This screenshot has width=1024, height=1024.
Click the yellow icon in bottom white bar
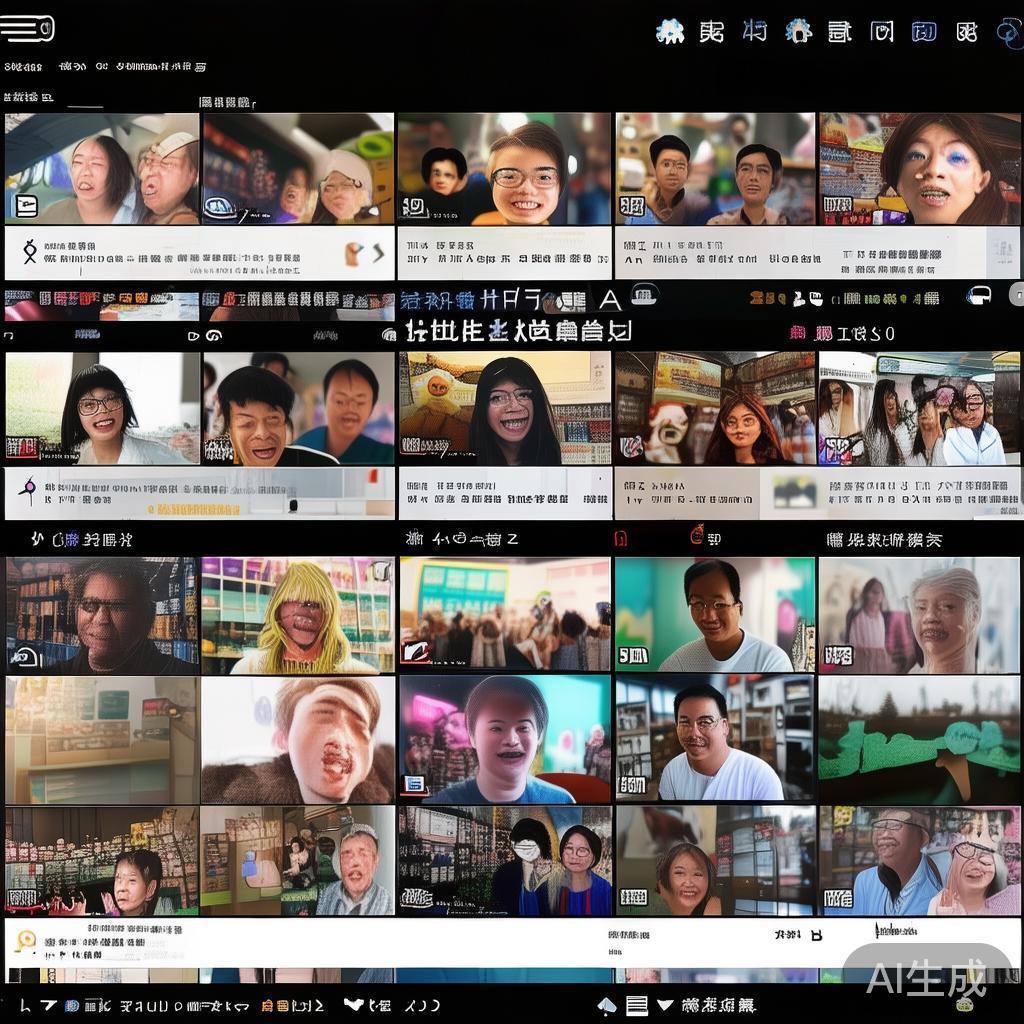tap(26, 940)
